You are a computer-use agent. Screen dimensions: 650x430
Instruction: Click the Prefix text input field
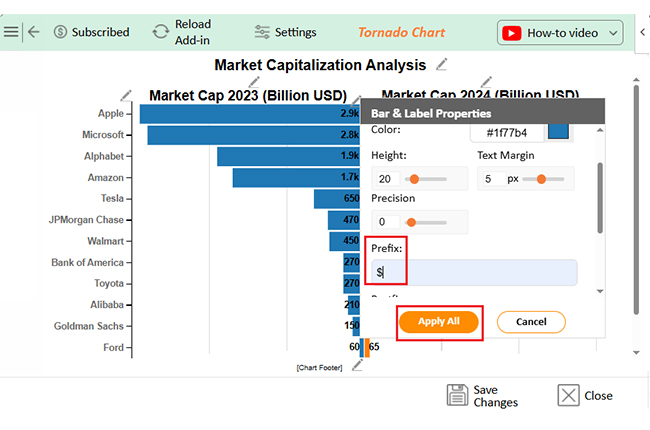[x=474, y=272]
